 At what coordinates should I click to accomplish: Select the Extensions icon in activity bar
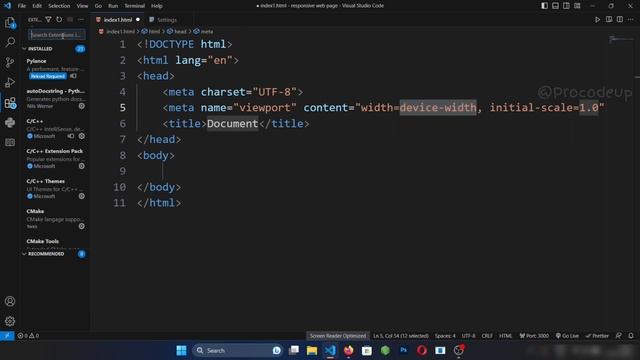(10, 102)
